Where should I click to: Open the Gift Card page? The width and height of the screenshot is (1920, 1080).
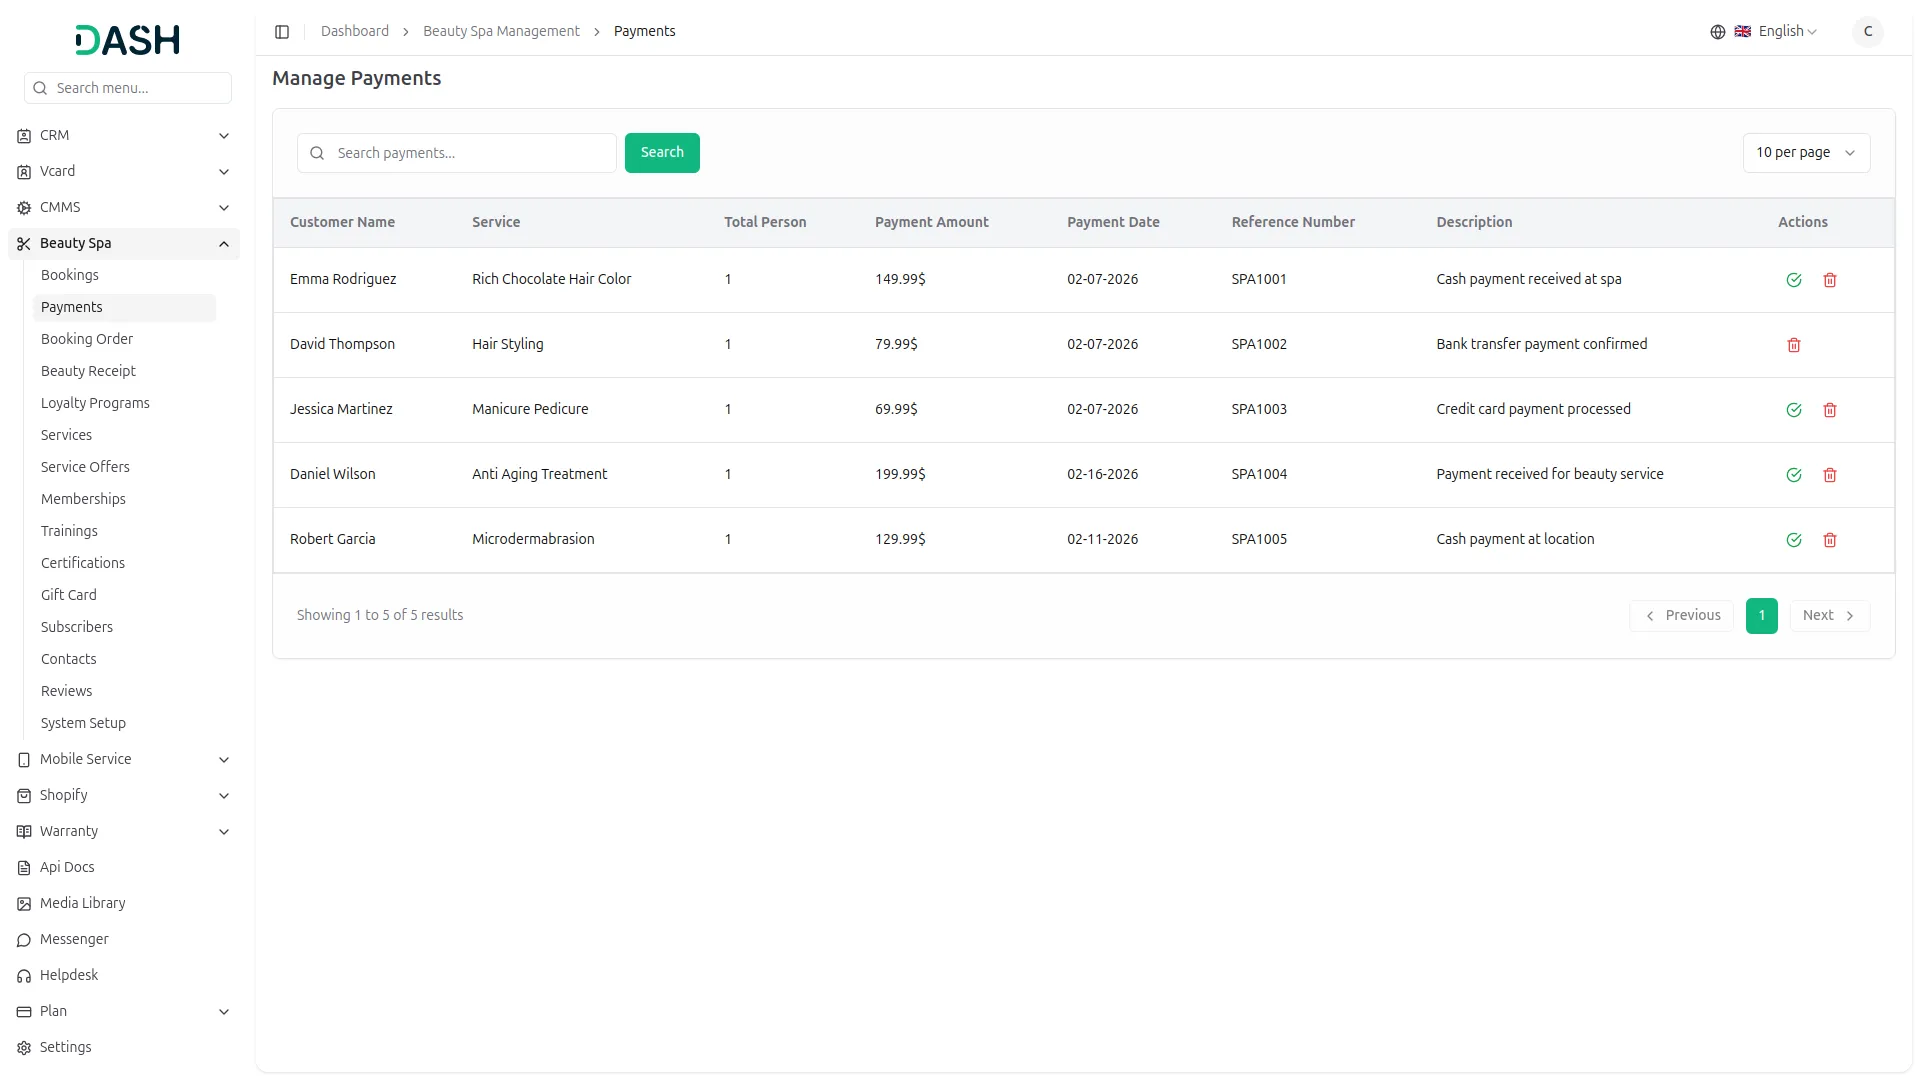pyautogui.click(x=69, y=595)
